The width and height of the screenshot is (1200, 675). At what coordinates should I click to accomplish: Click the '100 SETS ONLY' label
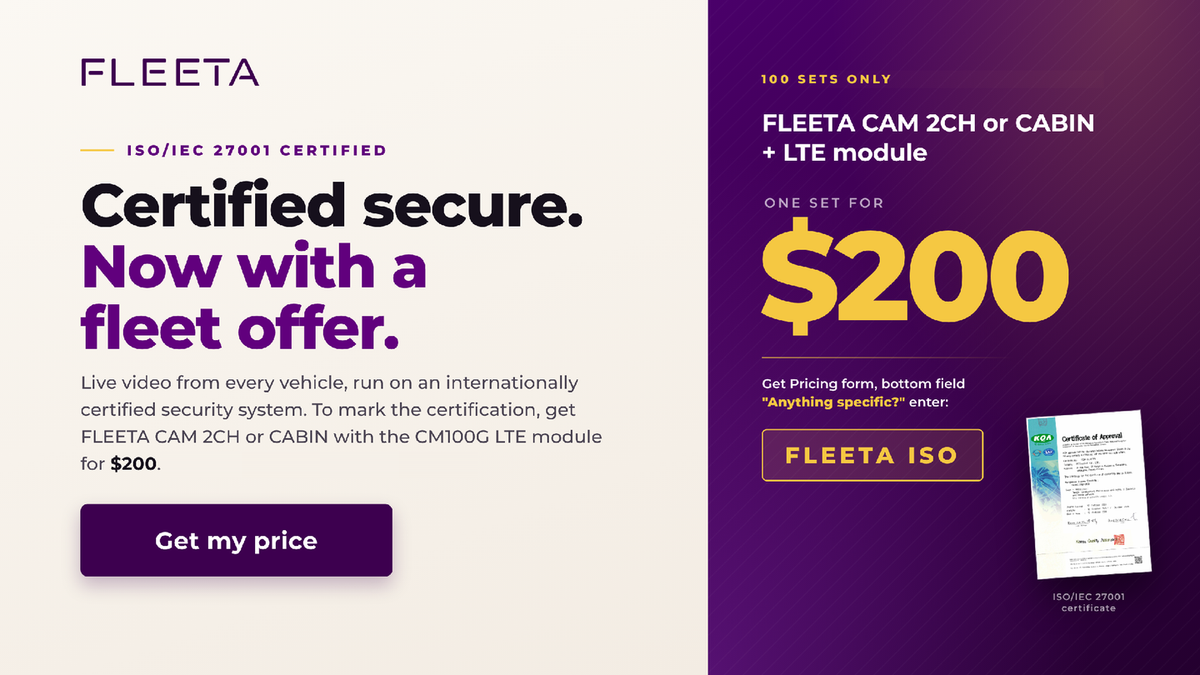826,79
